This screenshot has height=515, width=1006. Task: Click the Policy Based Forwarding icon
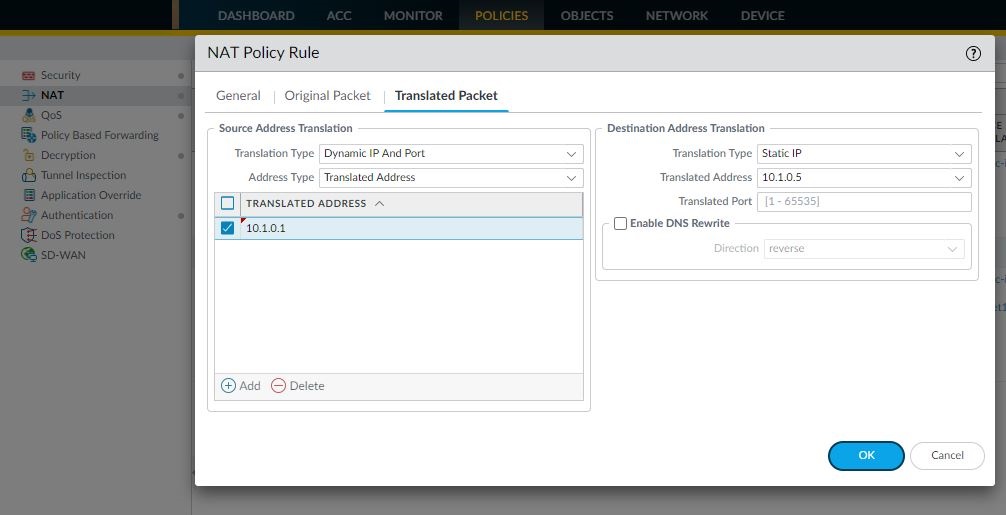(x=28, y=135)
